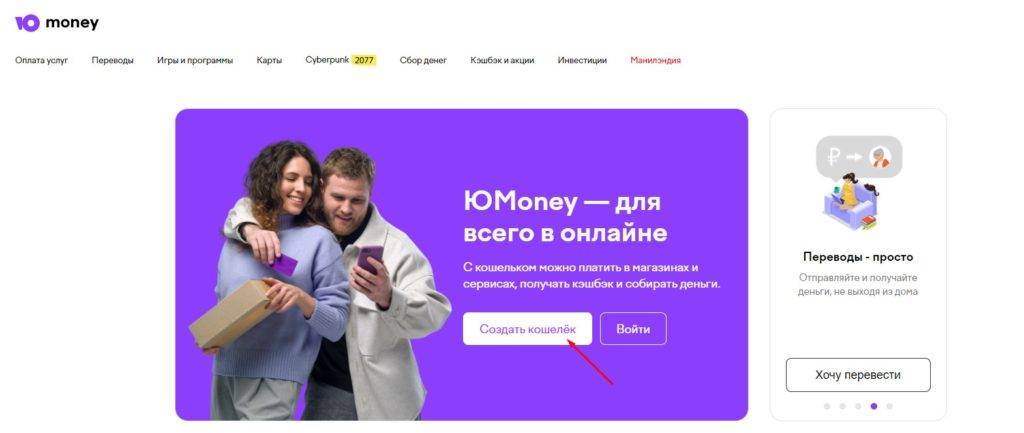The image size is (1024, 433).
Task: Click the Войти button
Action: click(x=633, y=329)
